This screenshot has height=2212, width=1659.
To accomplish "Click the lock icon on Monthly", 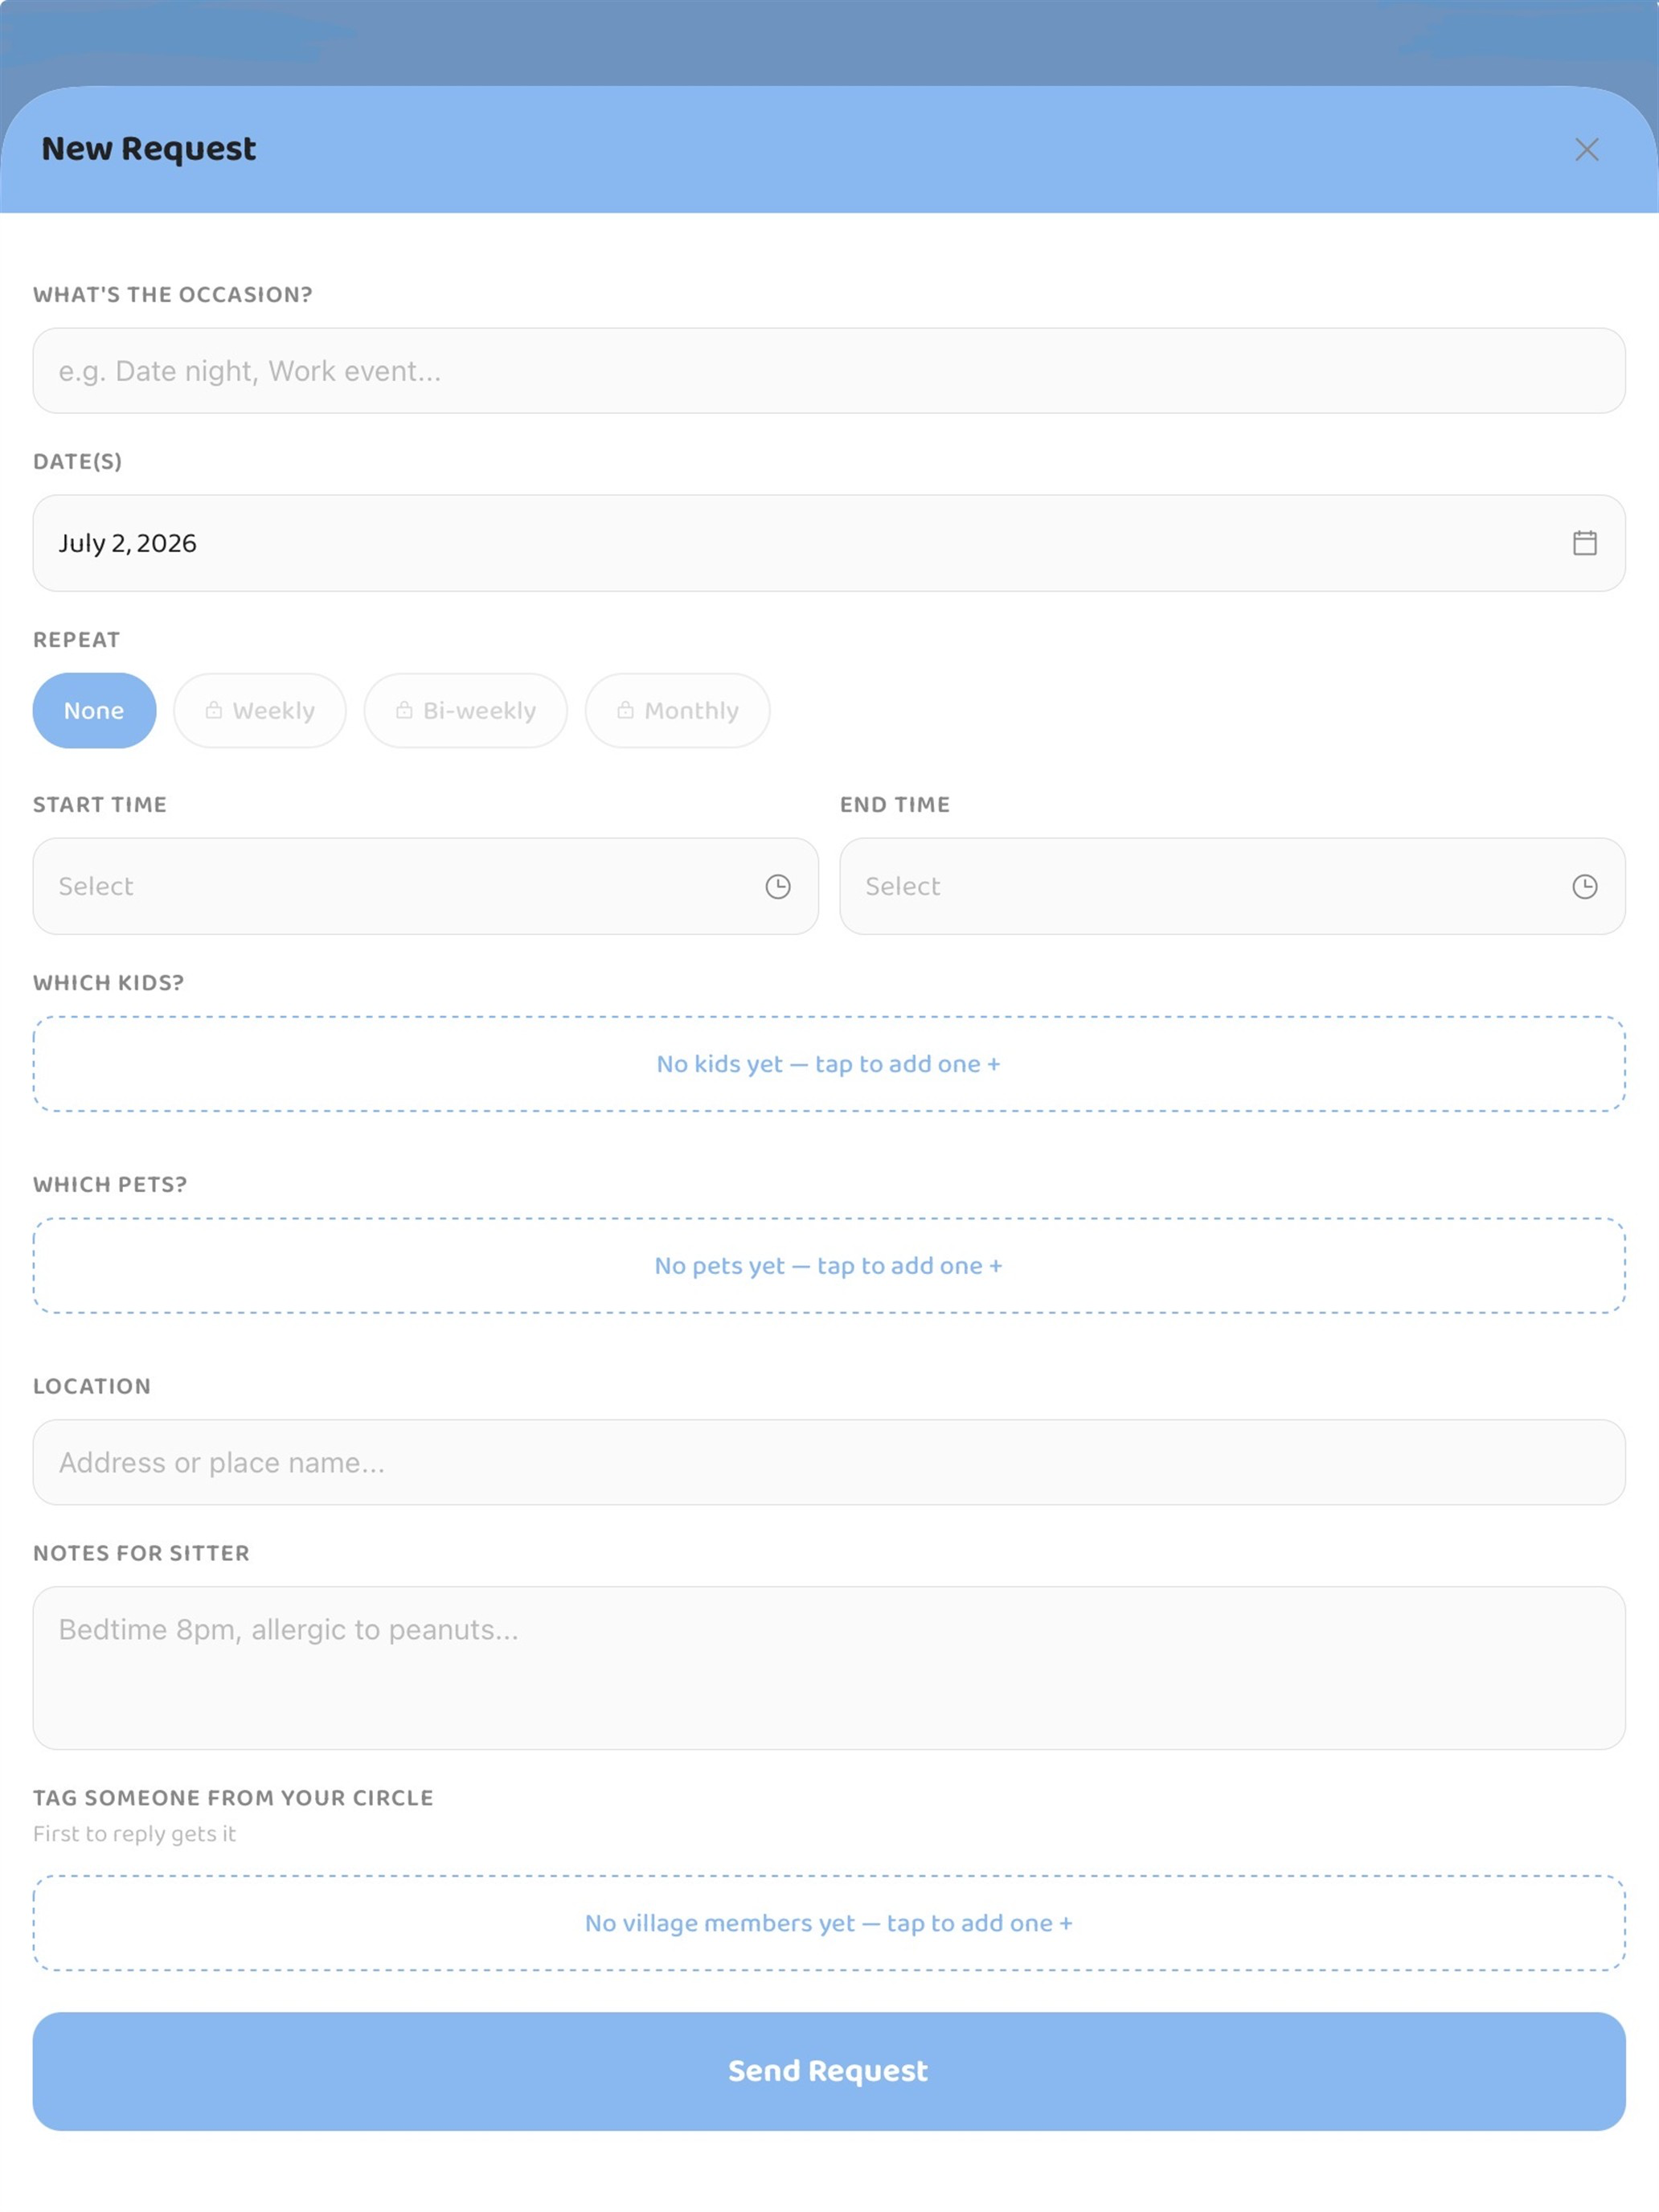I will coord(625,710).
